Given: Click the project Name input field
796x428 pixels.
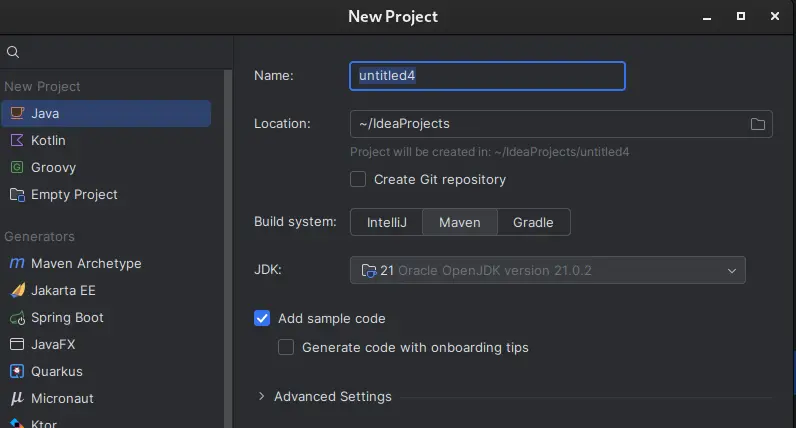Looking at the screenshot, I should coord(487,76).
